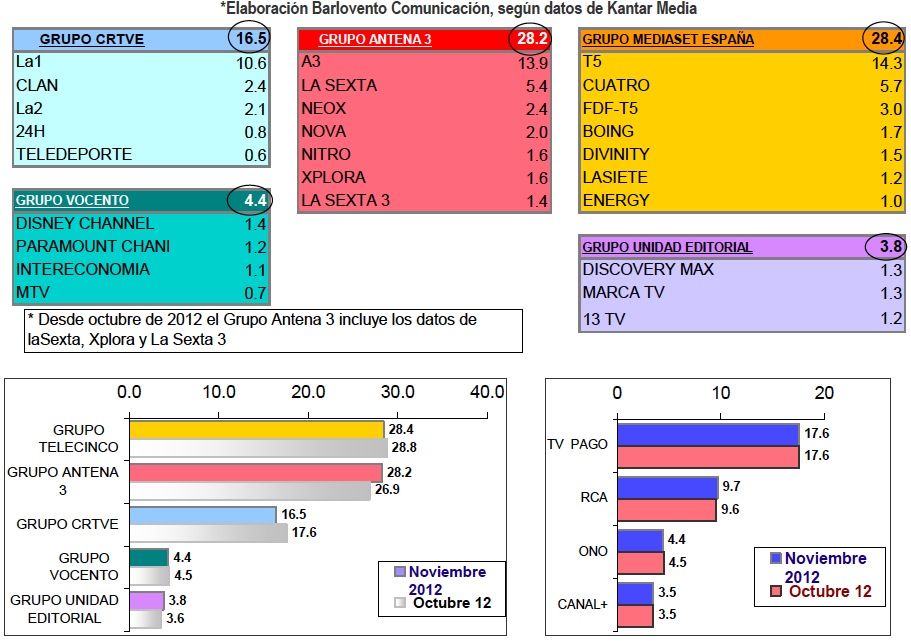This screenshot has height=643, width=911.
Task: Click the grey Octubre 12 swatch in the groups chart legend
Action: 400,602
